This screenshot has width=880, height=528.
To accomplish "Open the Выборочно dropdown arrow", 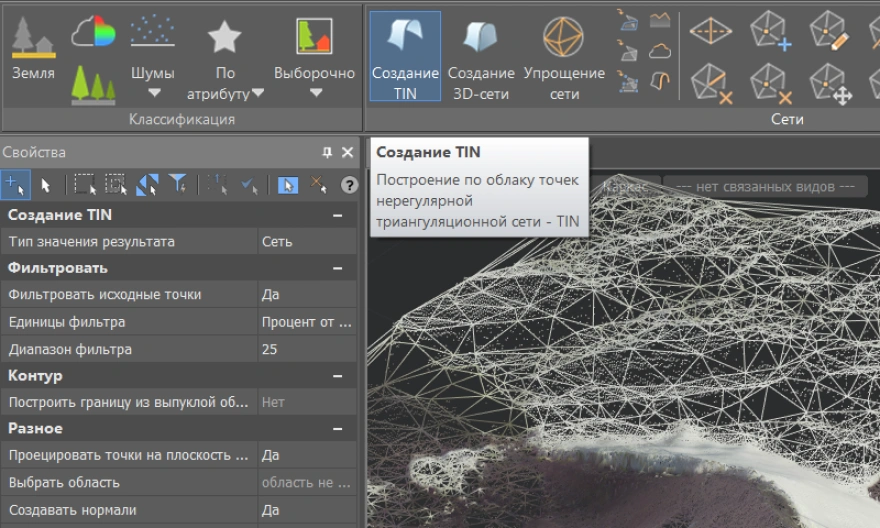I will (315, 94).
